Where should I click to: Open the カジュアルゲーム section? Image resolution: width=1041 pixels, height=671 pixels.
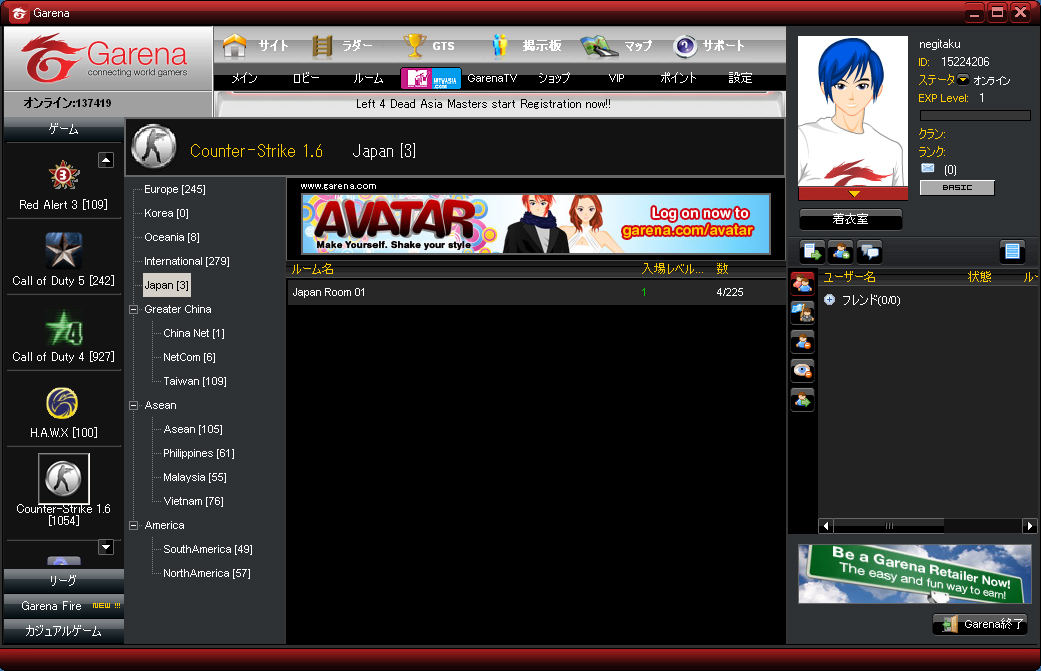pyautogui.click(x=64, y=631)
